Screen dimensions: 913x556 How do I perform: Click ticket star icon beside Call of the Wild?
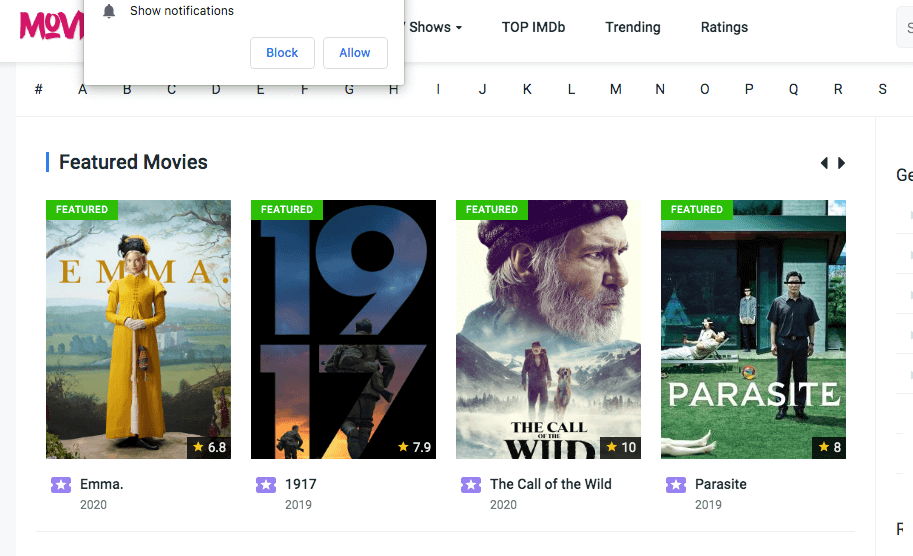point(471,484)
